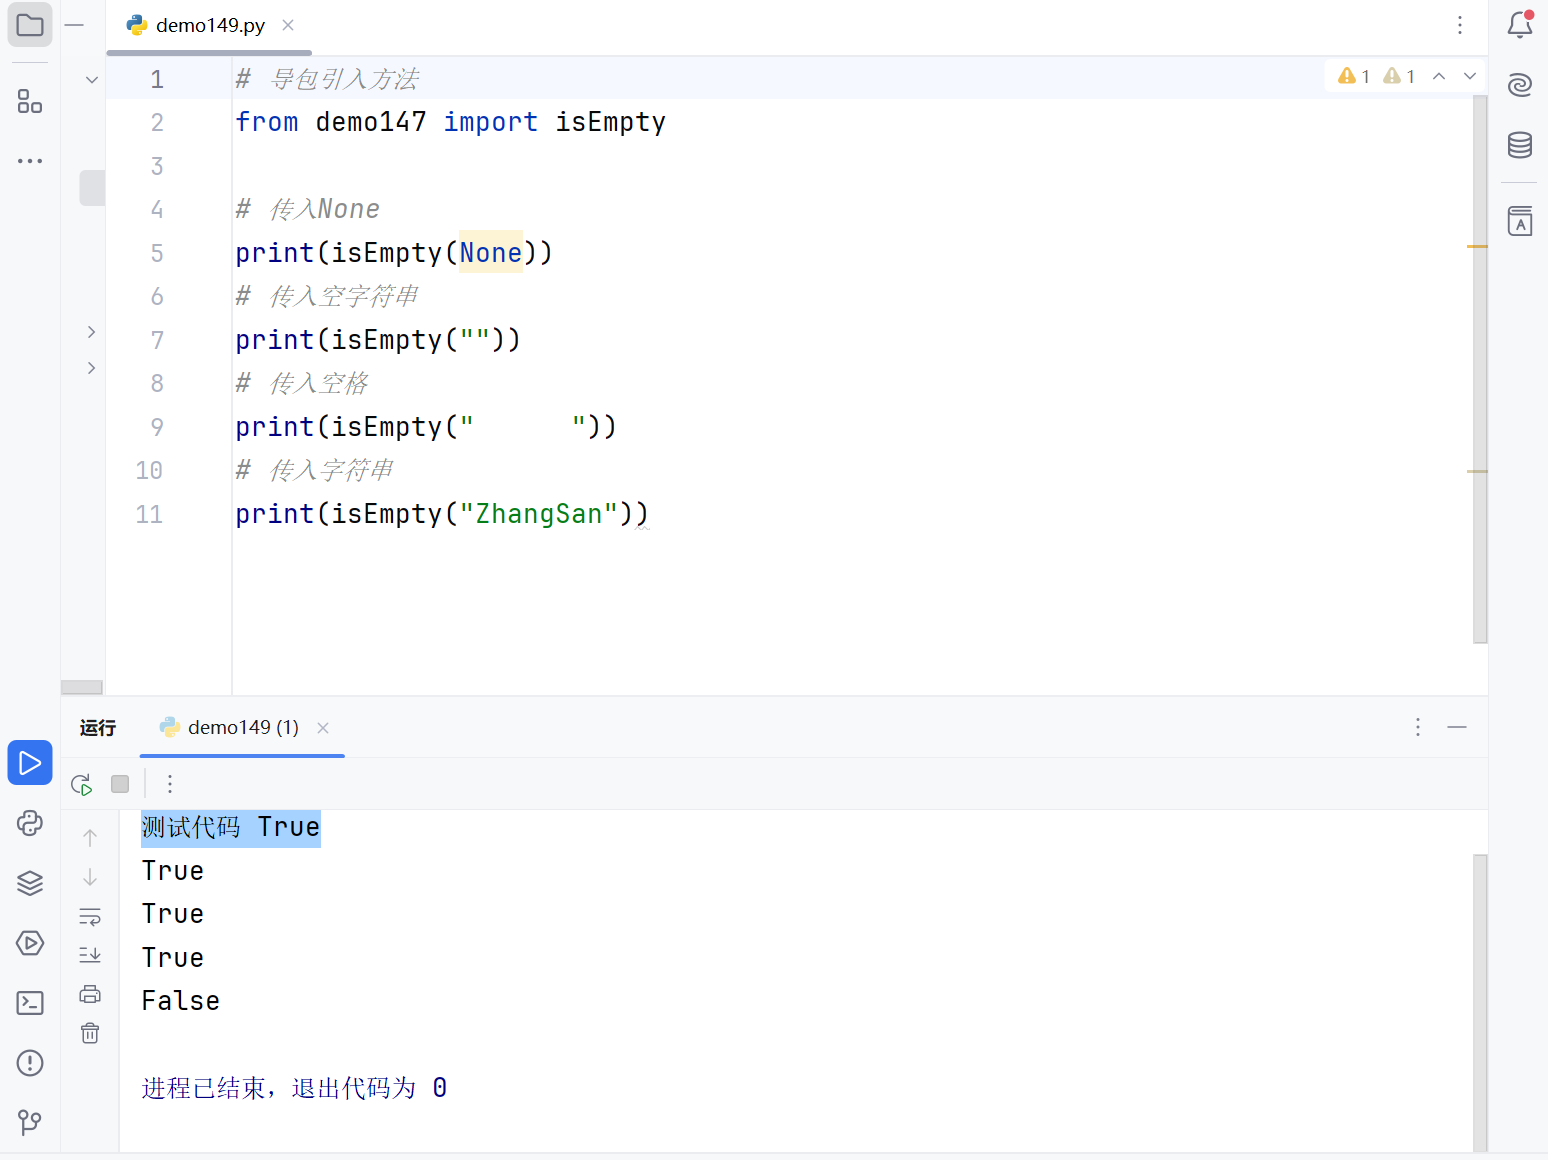Close the demo149.py editor tab
The height and width of the screenshot is (1160, 1548).
[x=288, y=25]
